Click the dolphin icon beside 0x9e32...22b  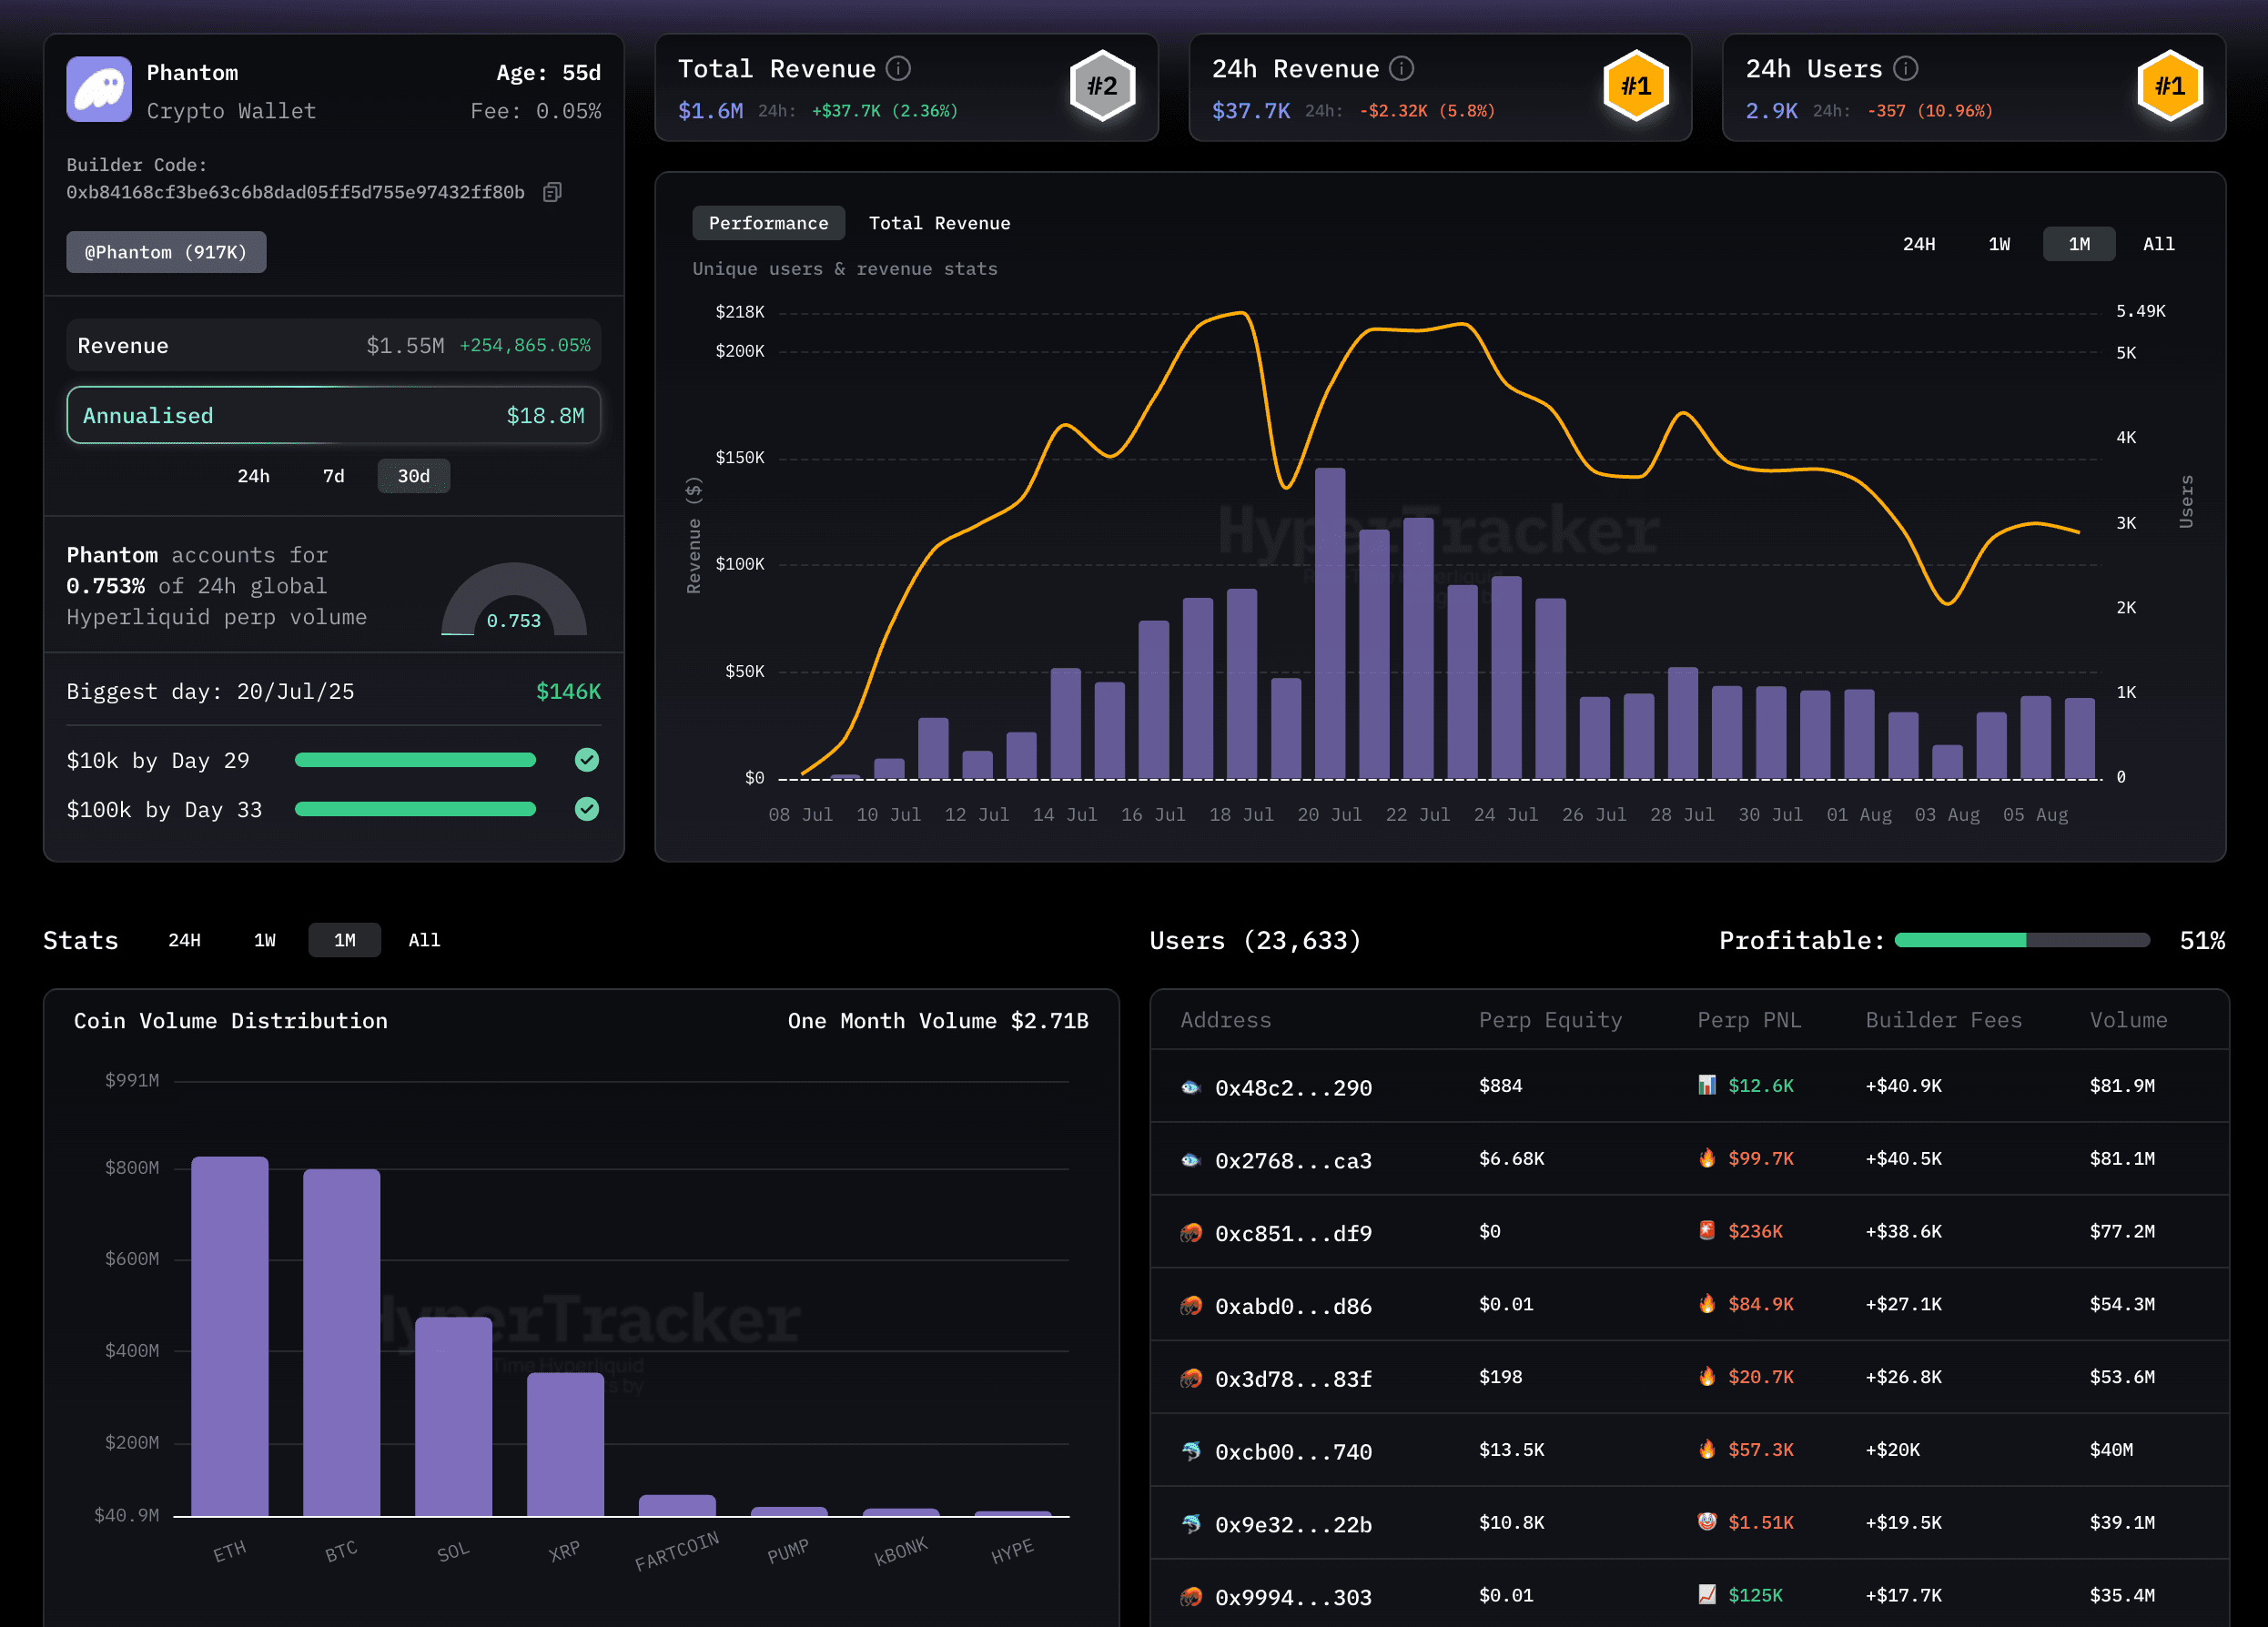[x=1190, y=1524]
